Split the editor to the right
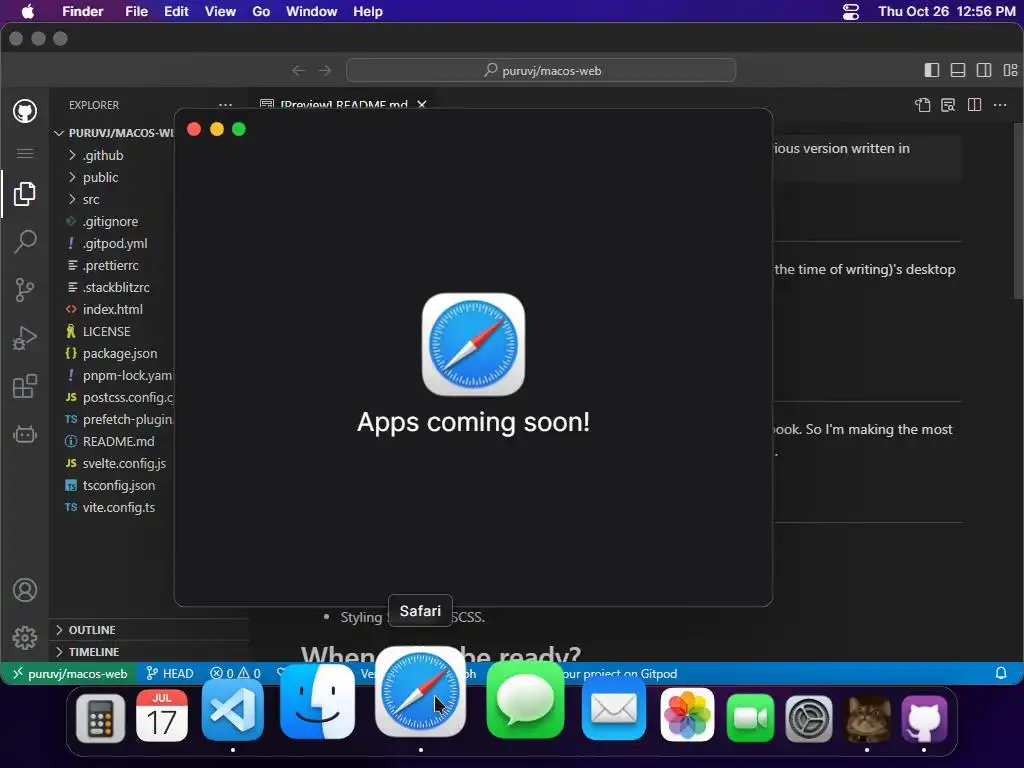1024x768 pixels. 974,105
